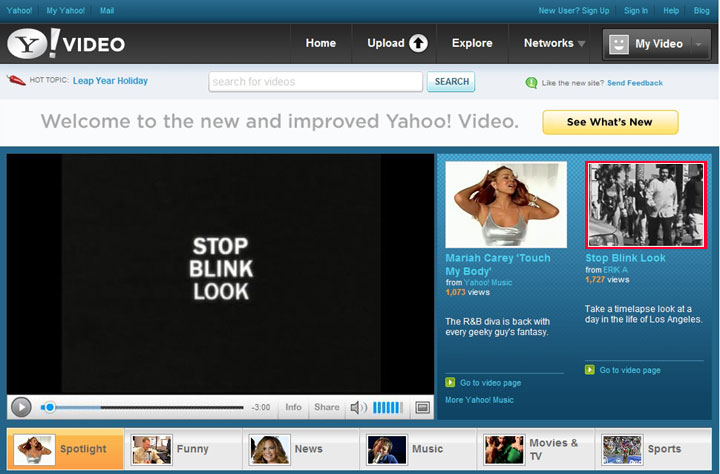This screenshot has width=720, height=474.
Task: Click the video Share button
Action: pos(327,407)
